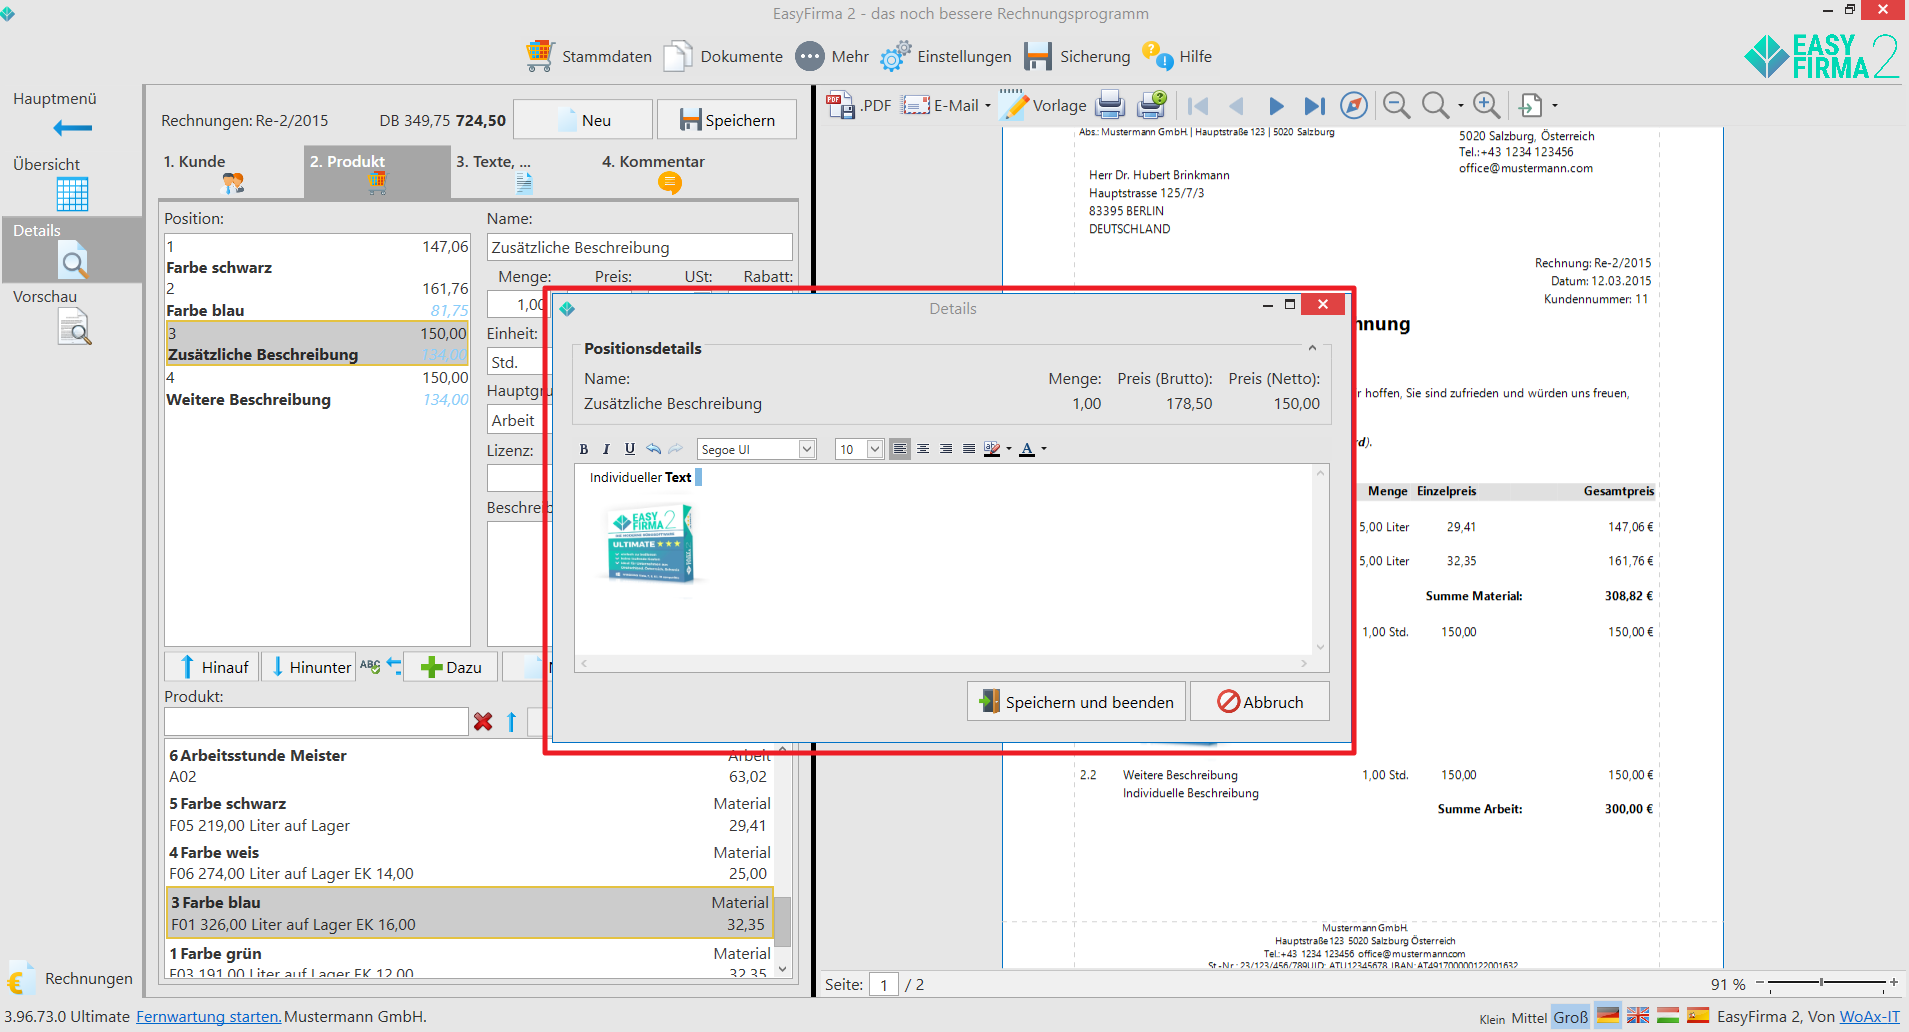Center text in Details editor
The width and height of the screenshot is (1909, 1032).
pyautogui.click(x=923, y=449)
